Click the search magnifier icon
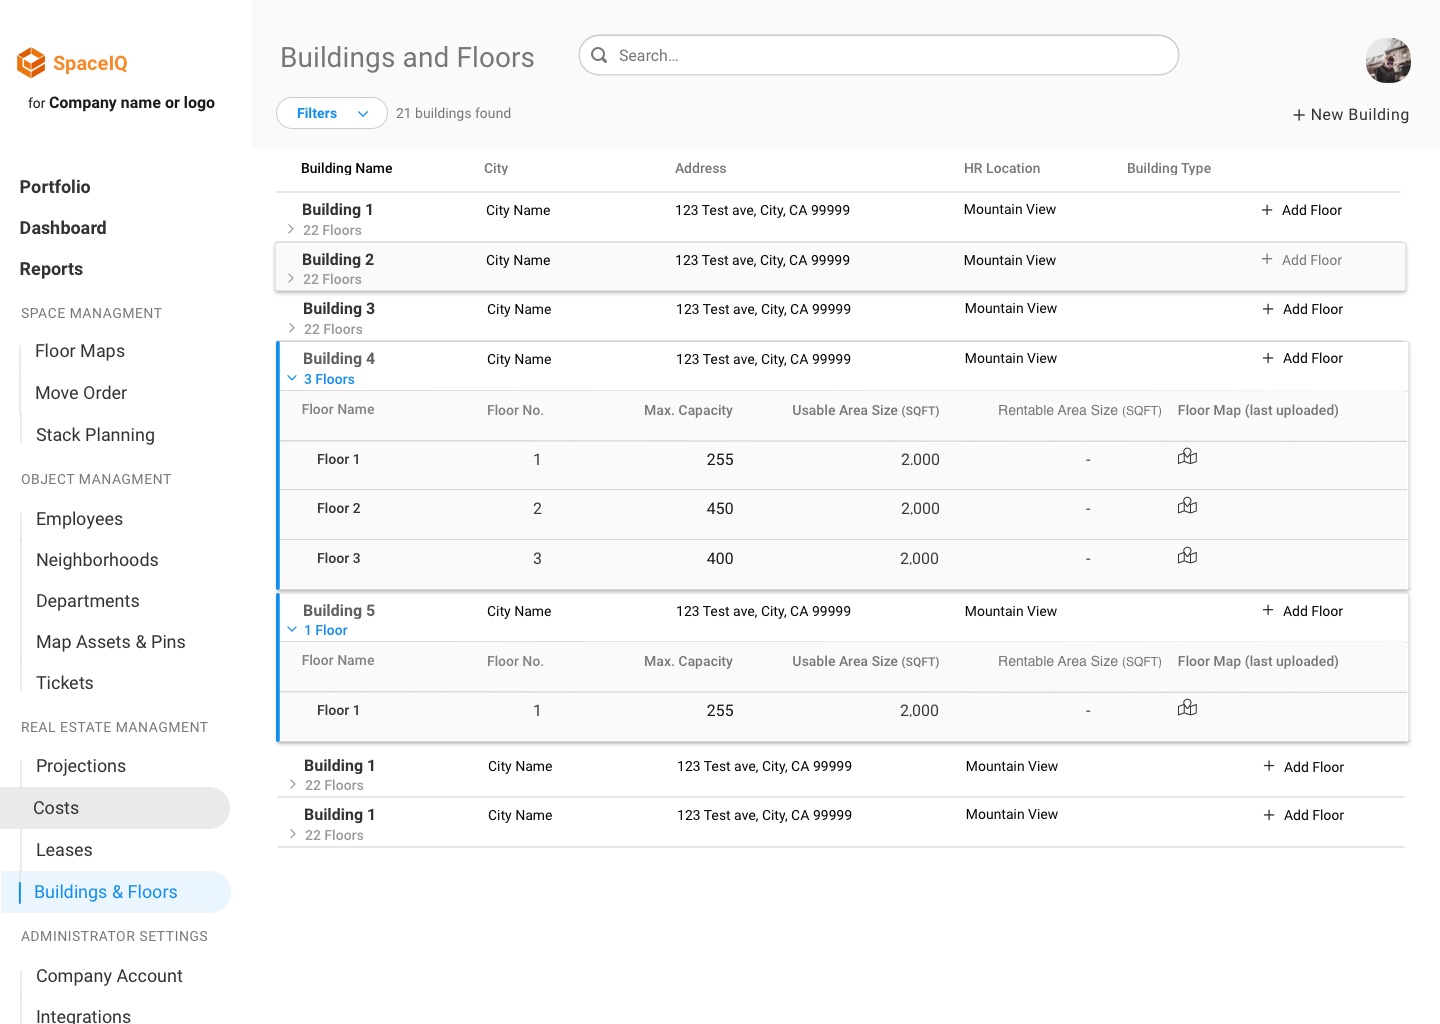This screenshot has width=1440, height=1024. pyautogui.click(x=599, y=55)
